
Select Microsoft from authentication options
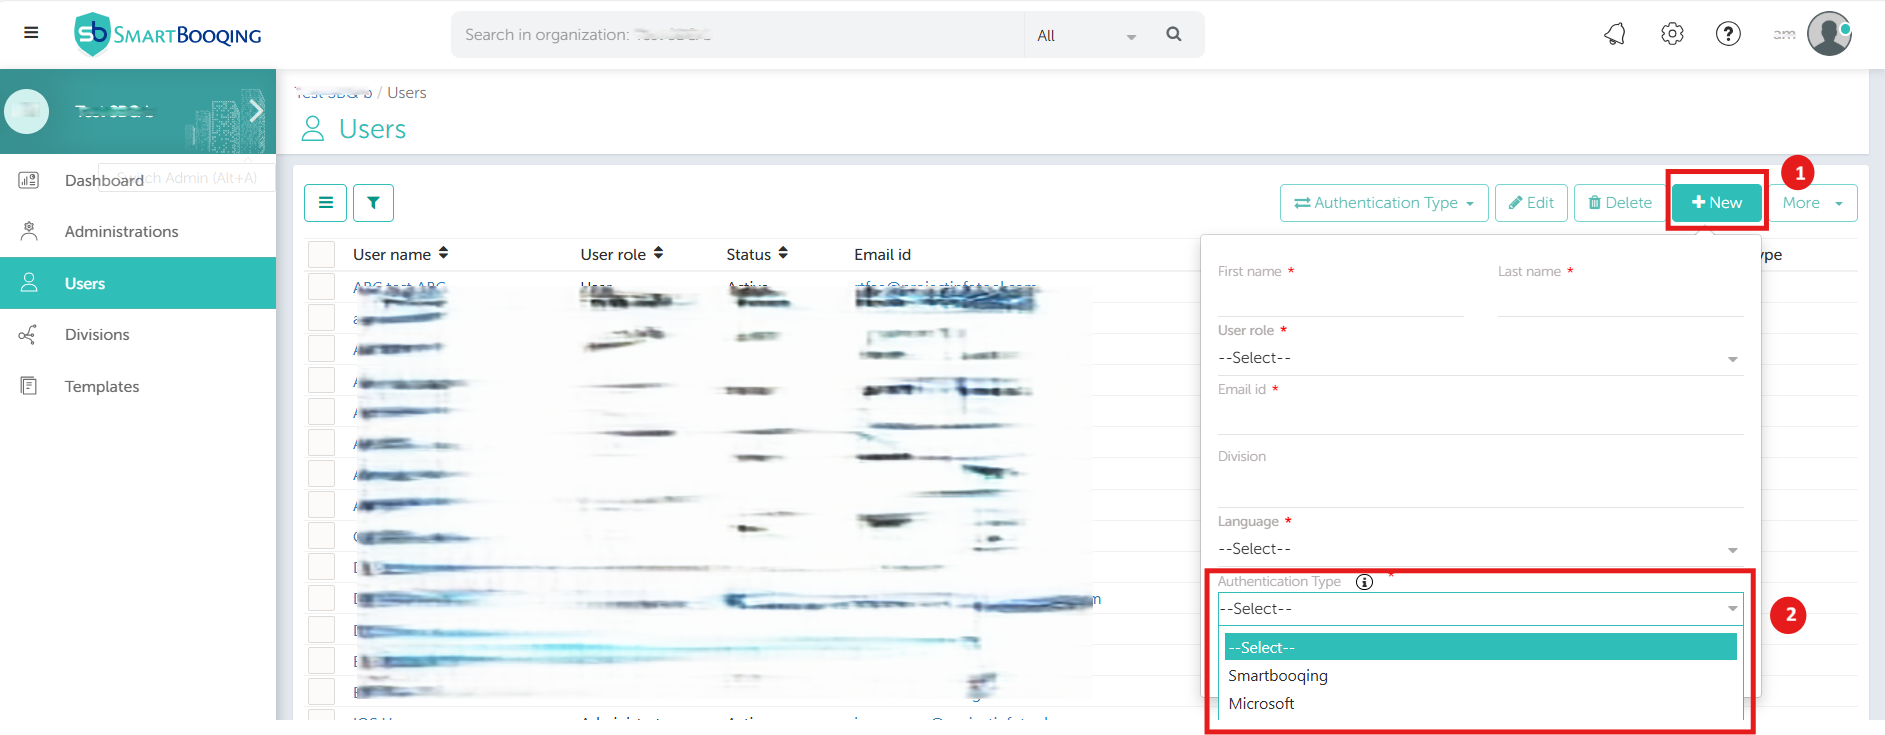coord(1261,704)
